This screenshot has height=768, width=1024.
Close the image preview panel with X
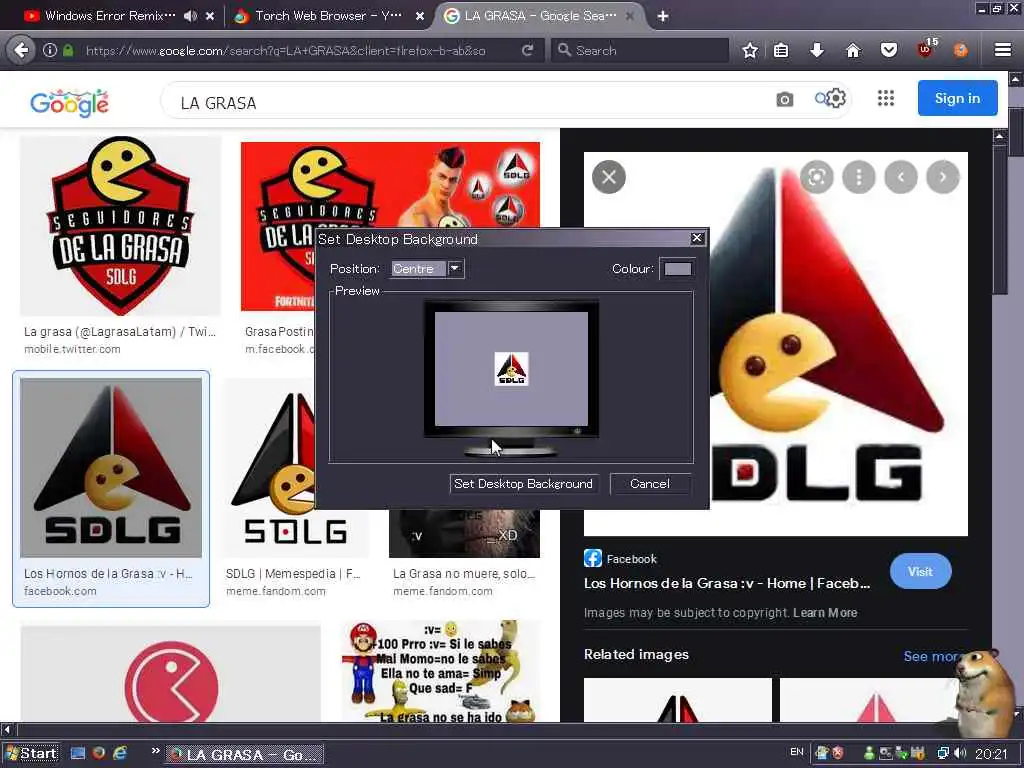click(x=609, y=177)
